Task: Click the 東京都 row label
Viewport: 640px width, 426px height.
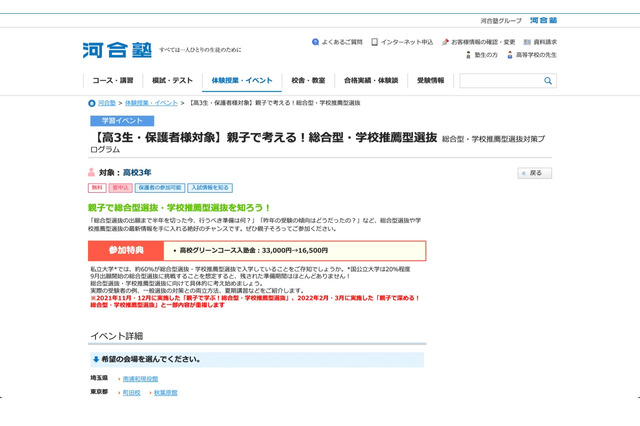Action: coord(99,392)
